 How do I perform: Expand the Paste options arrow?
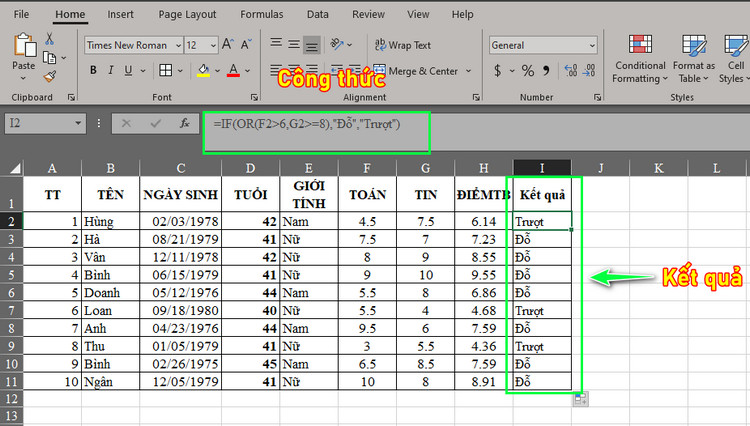click(23, 78)
